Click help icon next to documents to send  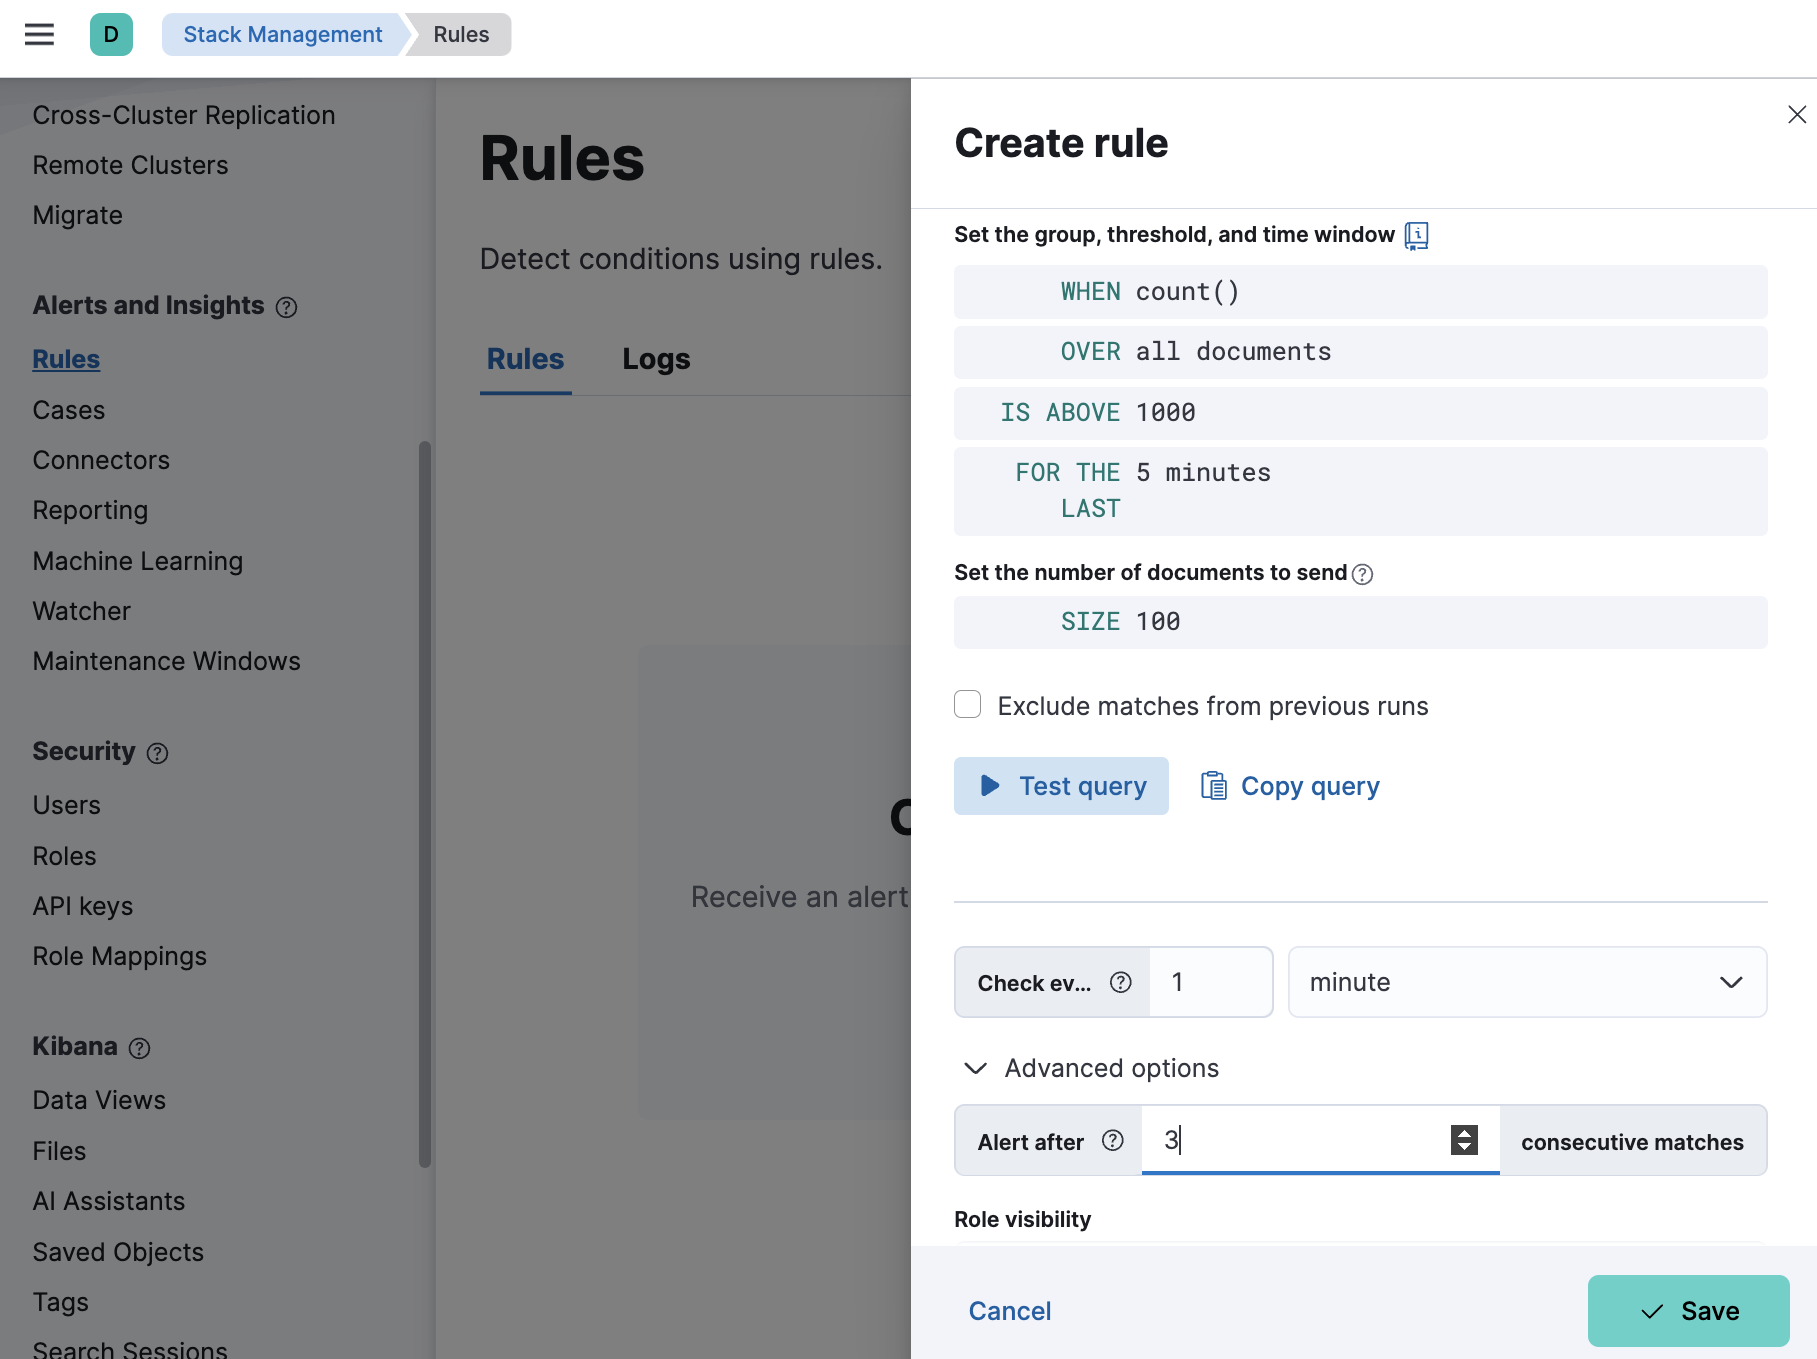tap(1362, 574)
